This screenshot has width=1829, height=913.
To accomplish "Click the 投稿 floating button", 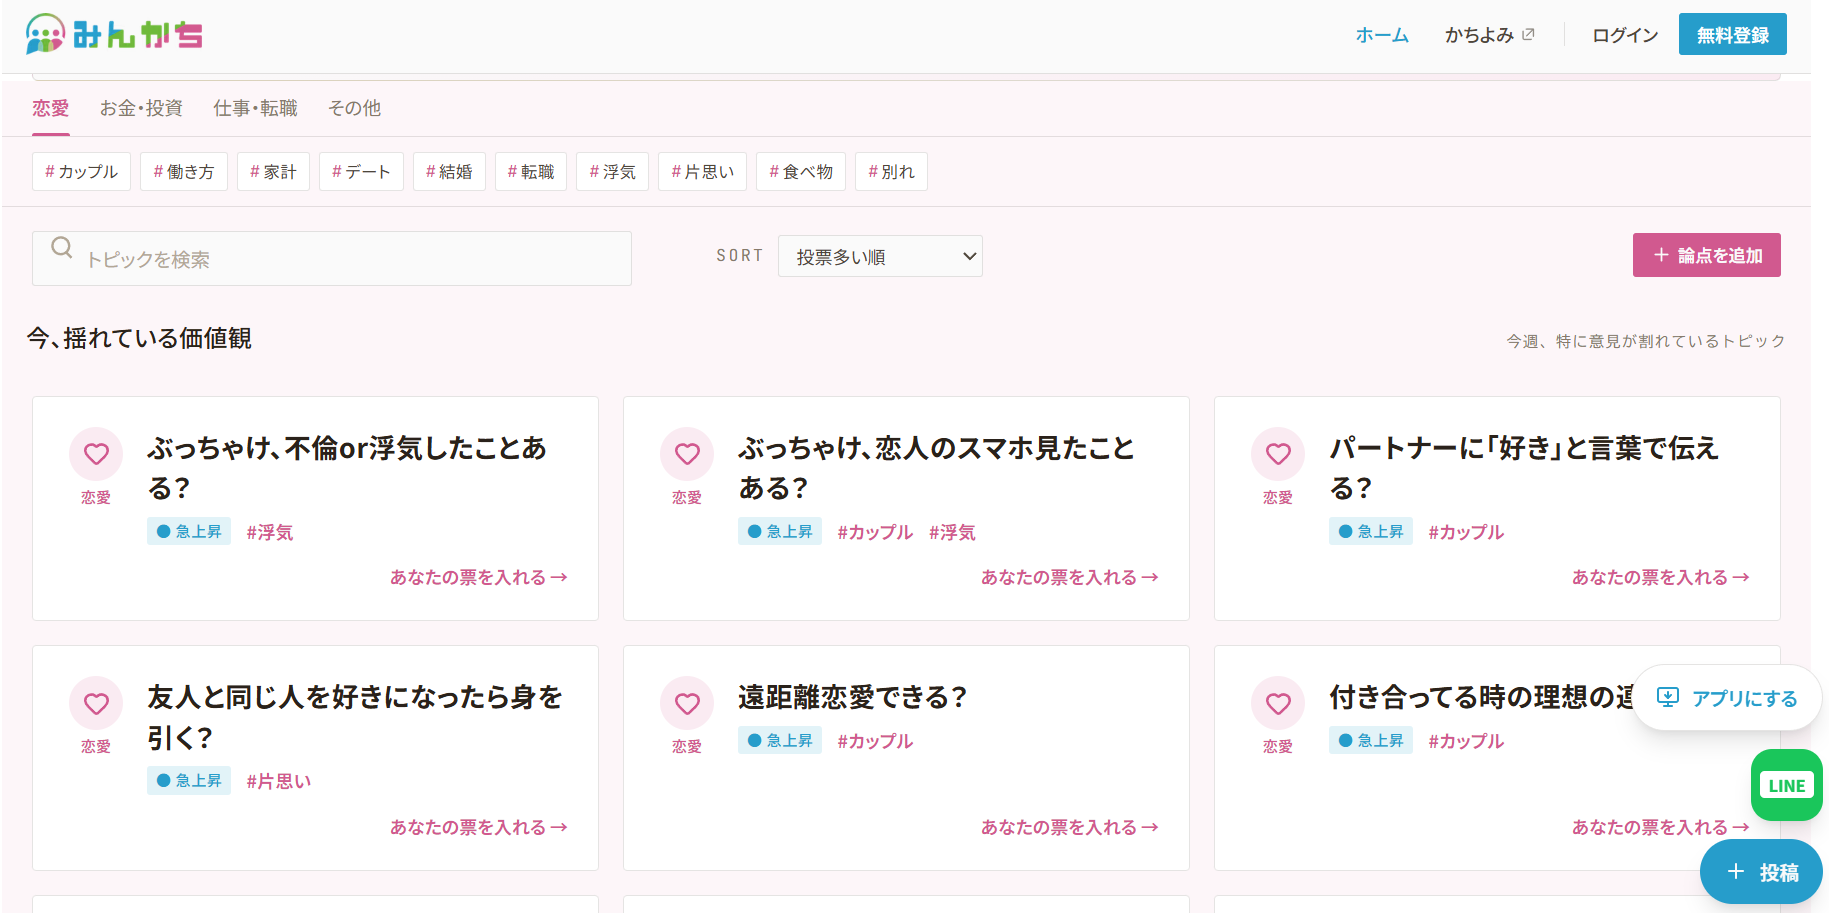I will (x=1762, y=872).
